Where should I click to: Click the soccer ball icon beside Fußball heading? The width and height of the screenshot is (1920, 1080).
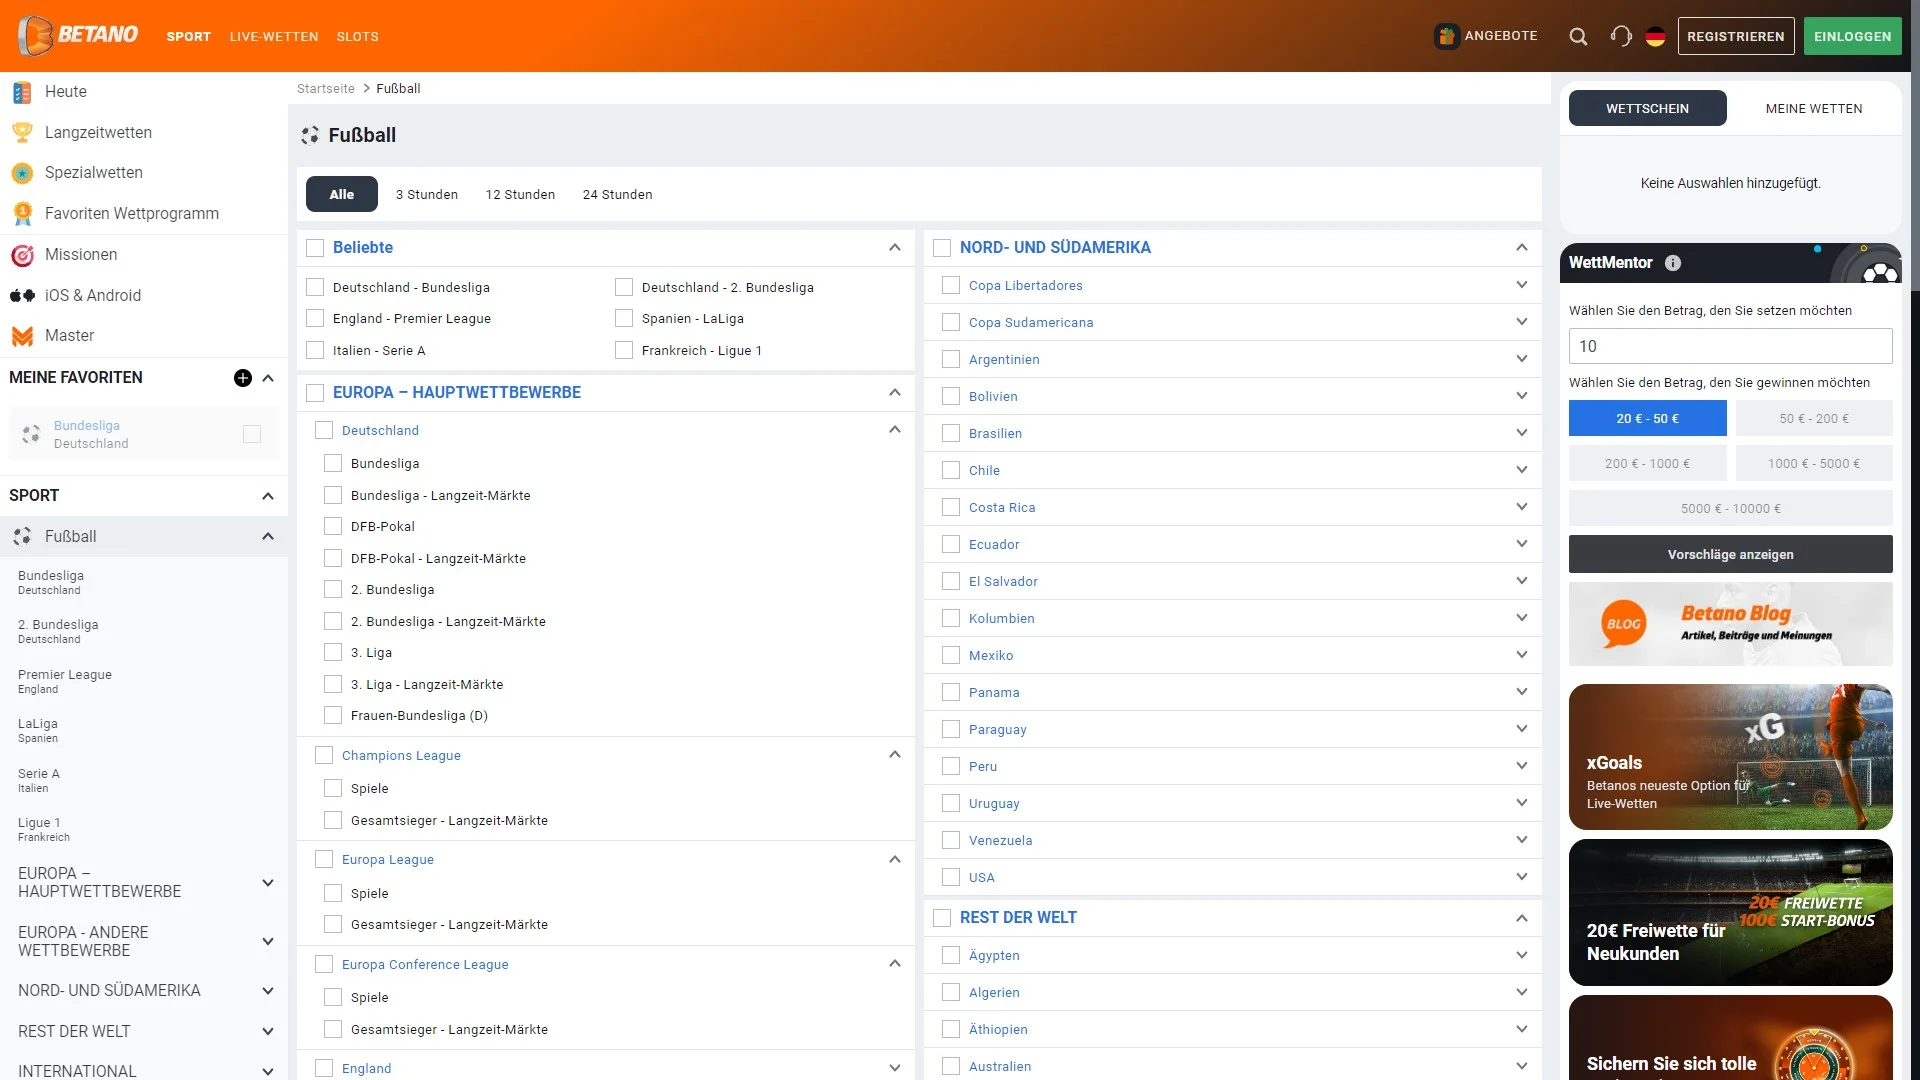pos(310,135)
